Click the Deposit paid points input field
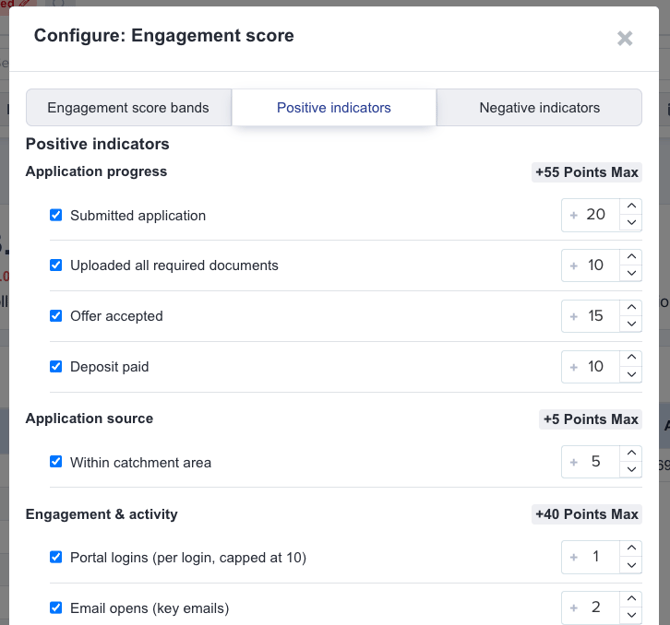 [595, 367]
